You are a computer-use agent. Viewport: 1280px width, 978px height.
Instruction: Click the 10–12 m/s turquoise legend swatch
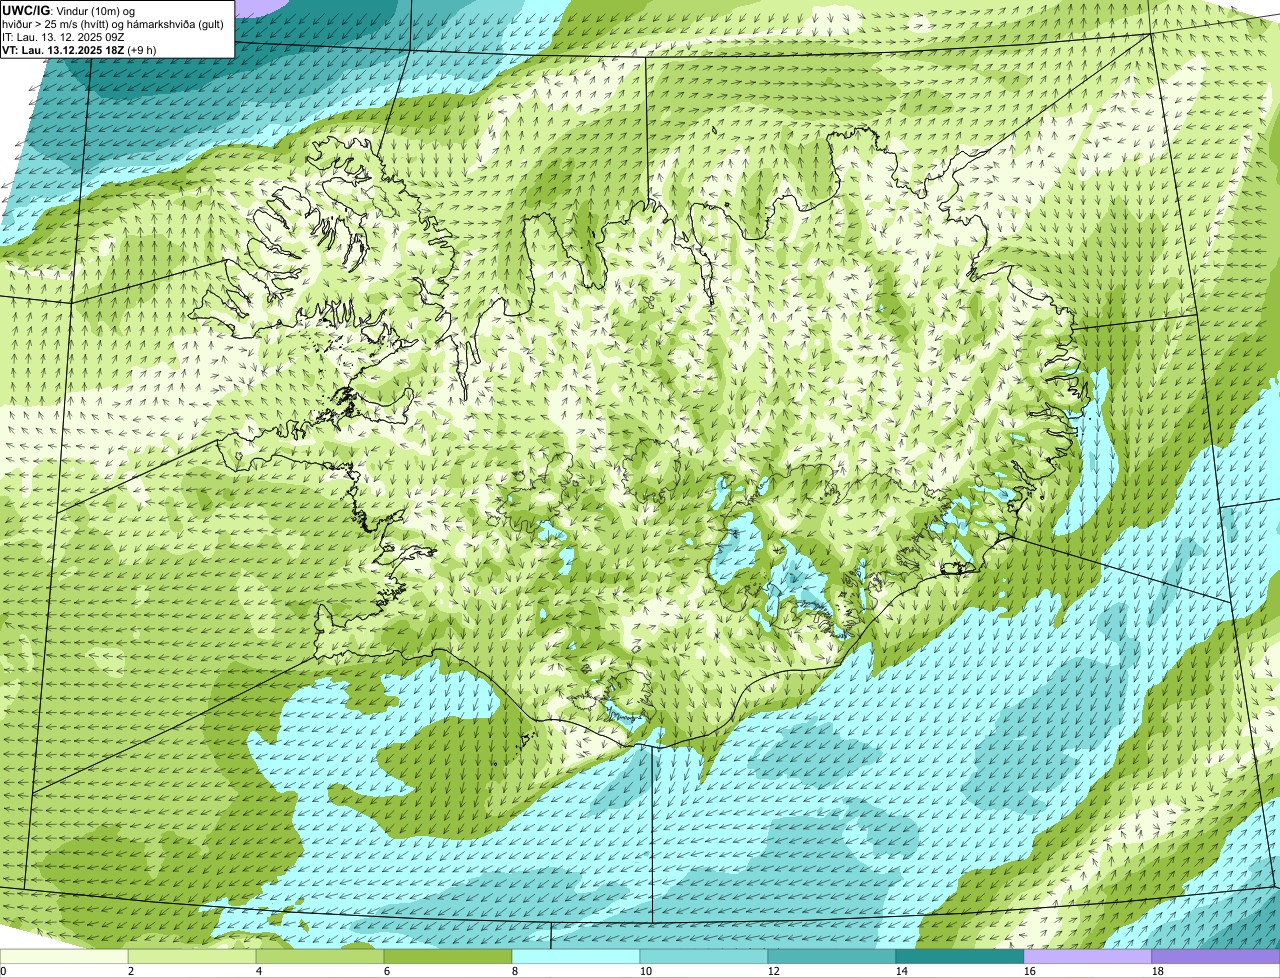coord(704,956)
